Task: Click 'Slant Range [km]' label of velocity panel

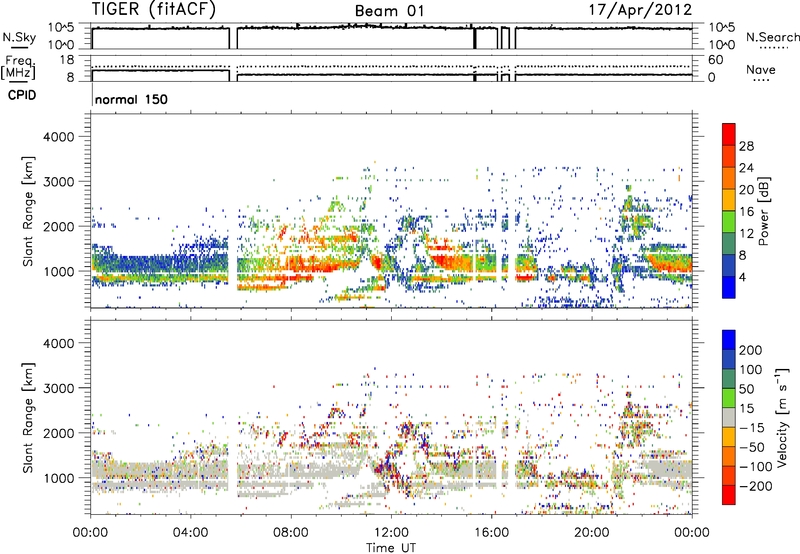Action: 28,417
